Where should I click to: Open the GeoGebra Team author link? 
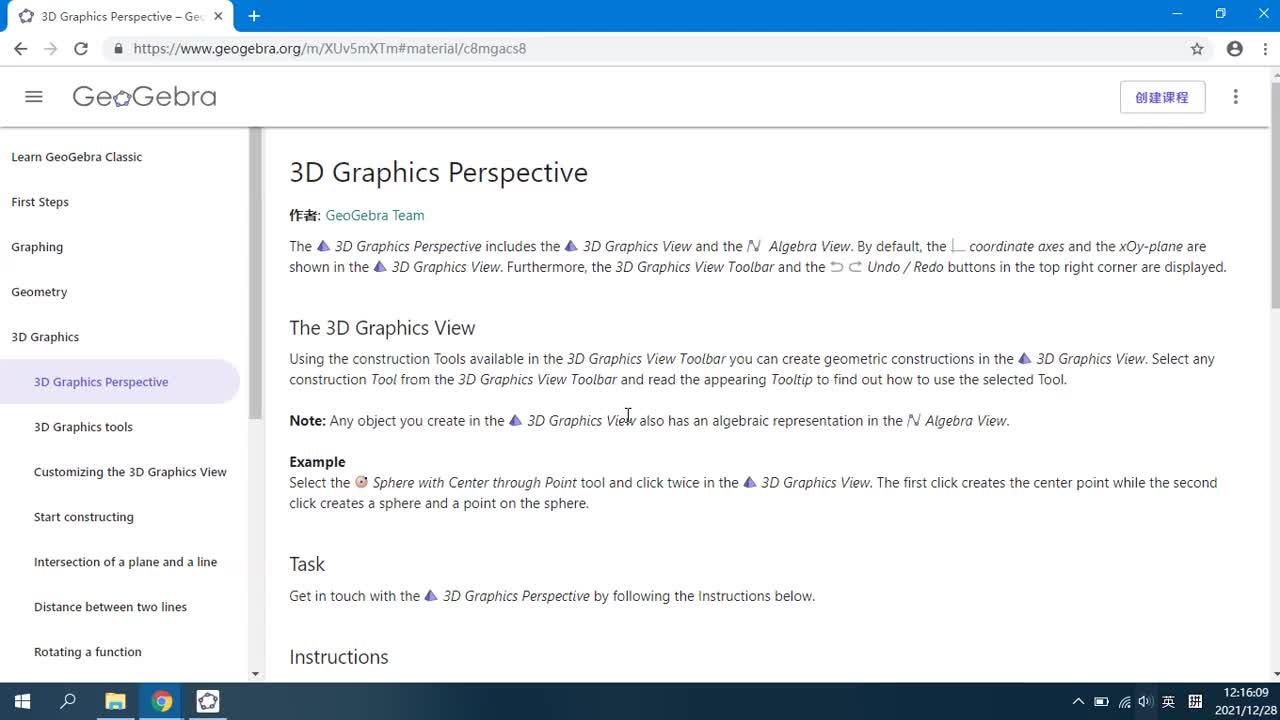[x=375, y=215]
